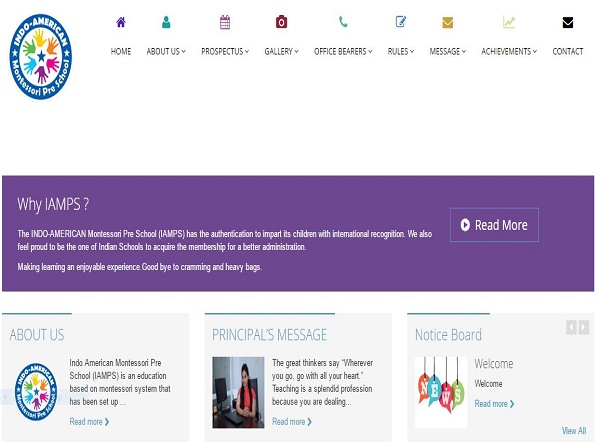The image size is (600, 442).
Task: Open Read more link under About Us
Action: (x=89, y=422)
